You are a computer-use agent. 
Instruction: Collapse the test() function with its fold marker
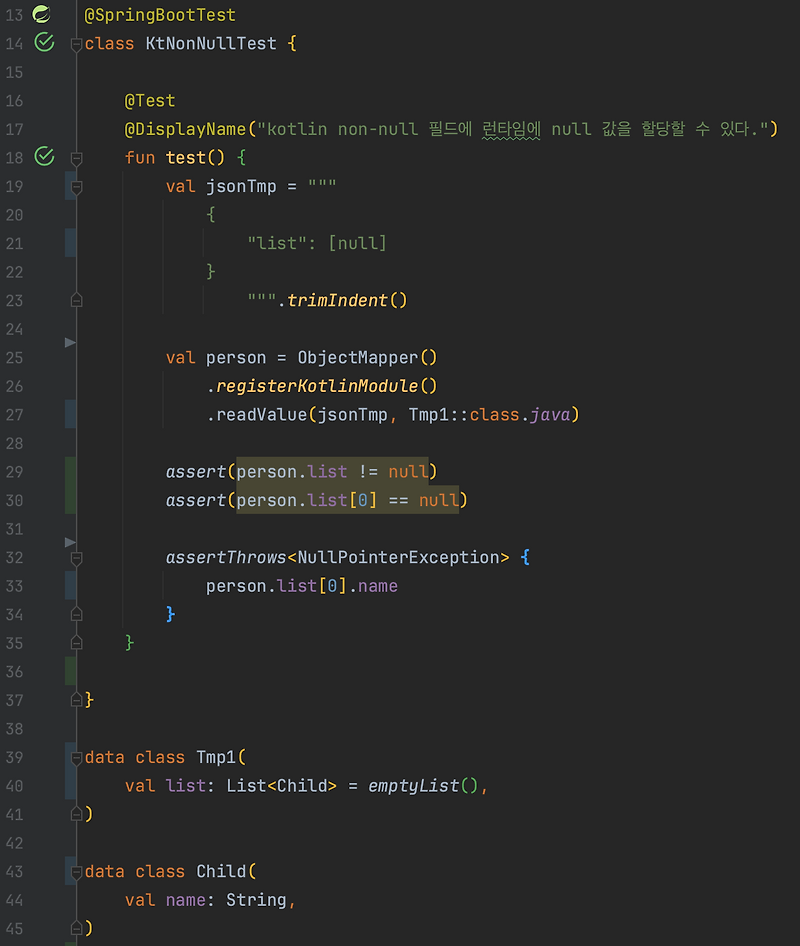point(76,157)
